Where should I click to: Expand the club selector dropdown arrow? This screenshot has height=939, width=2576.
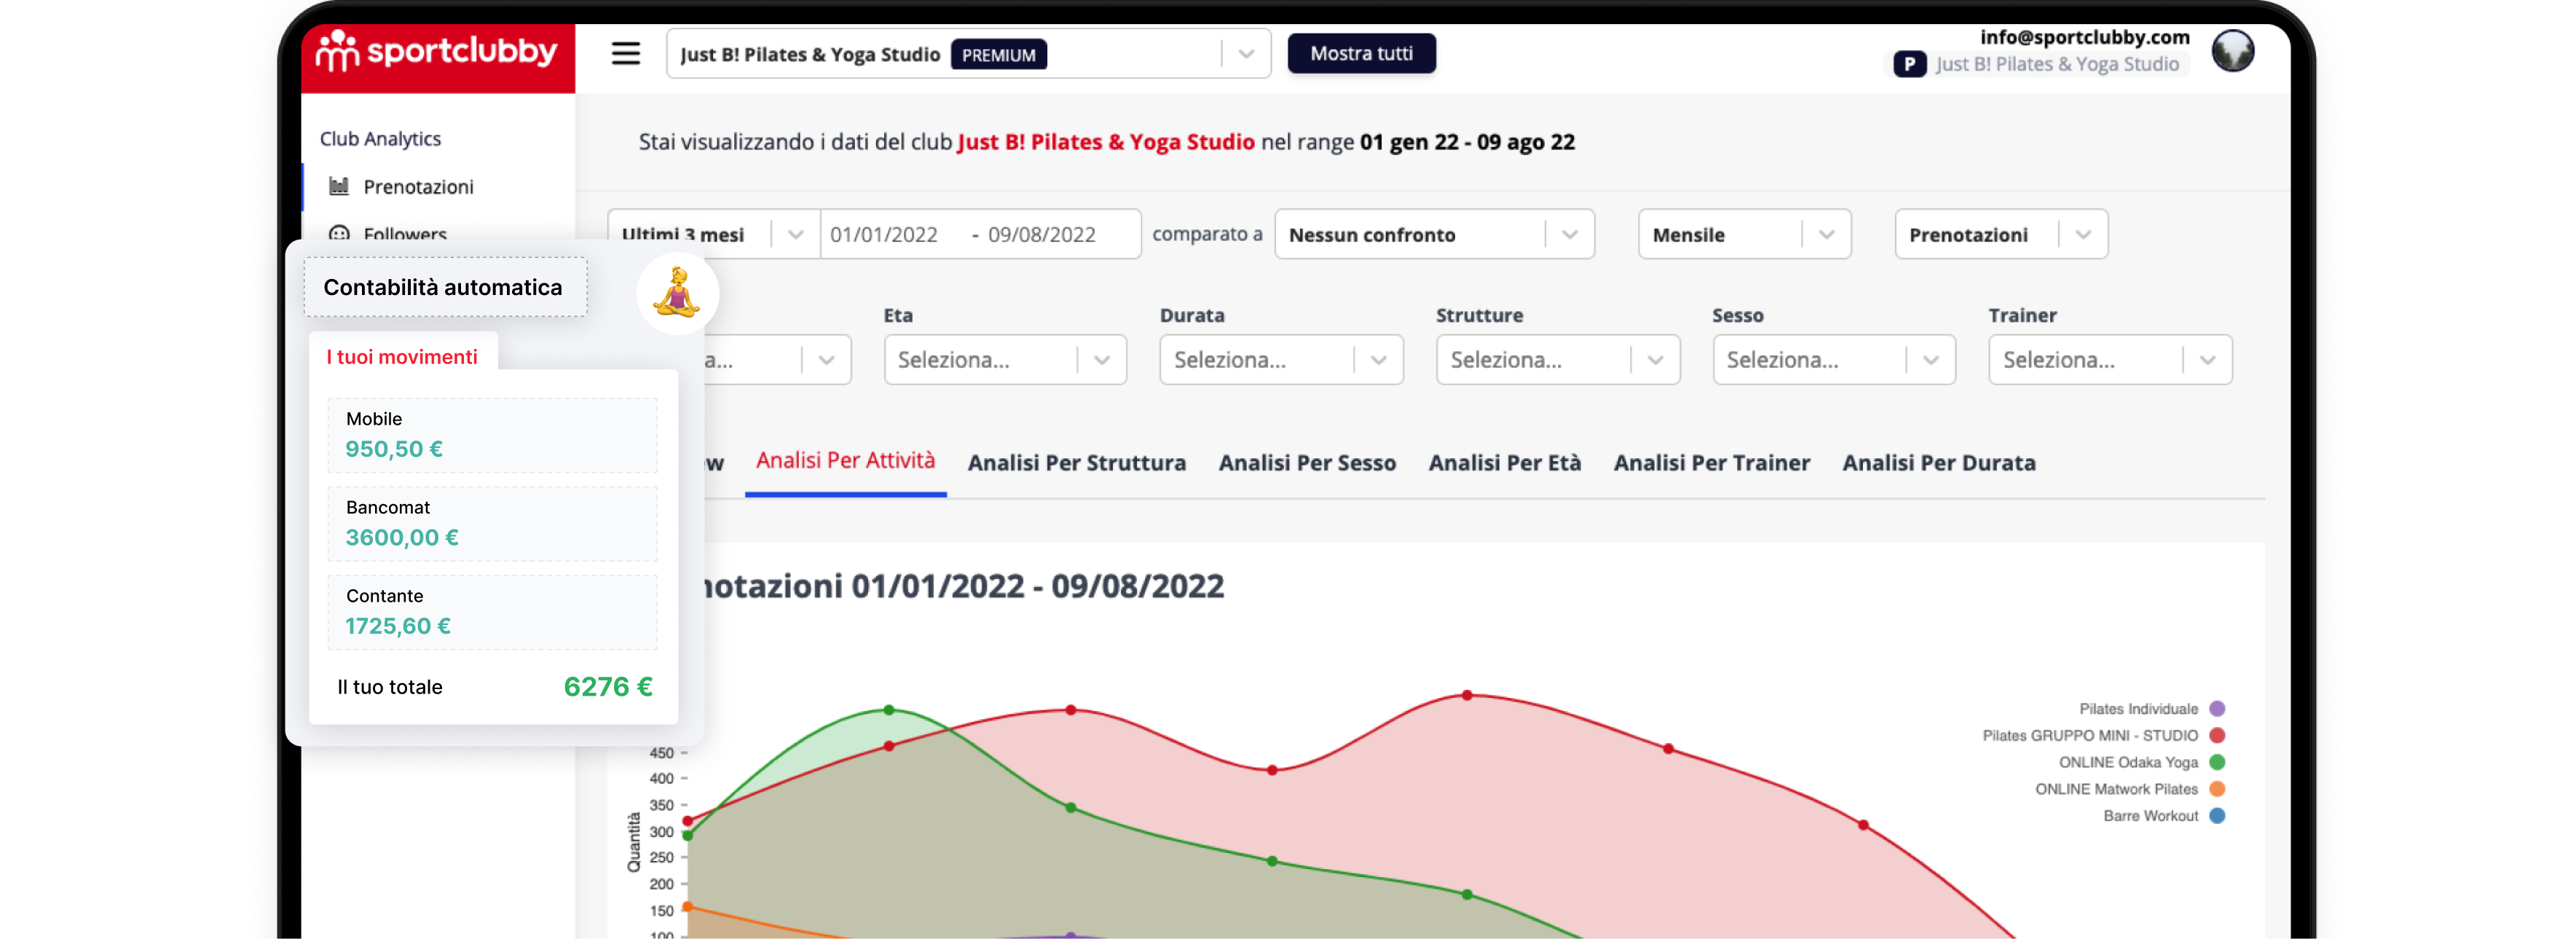tap(1246, 54)
